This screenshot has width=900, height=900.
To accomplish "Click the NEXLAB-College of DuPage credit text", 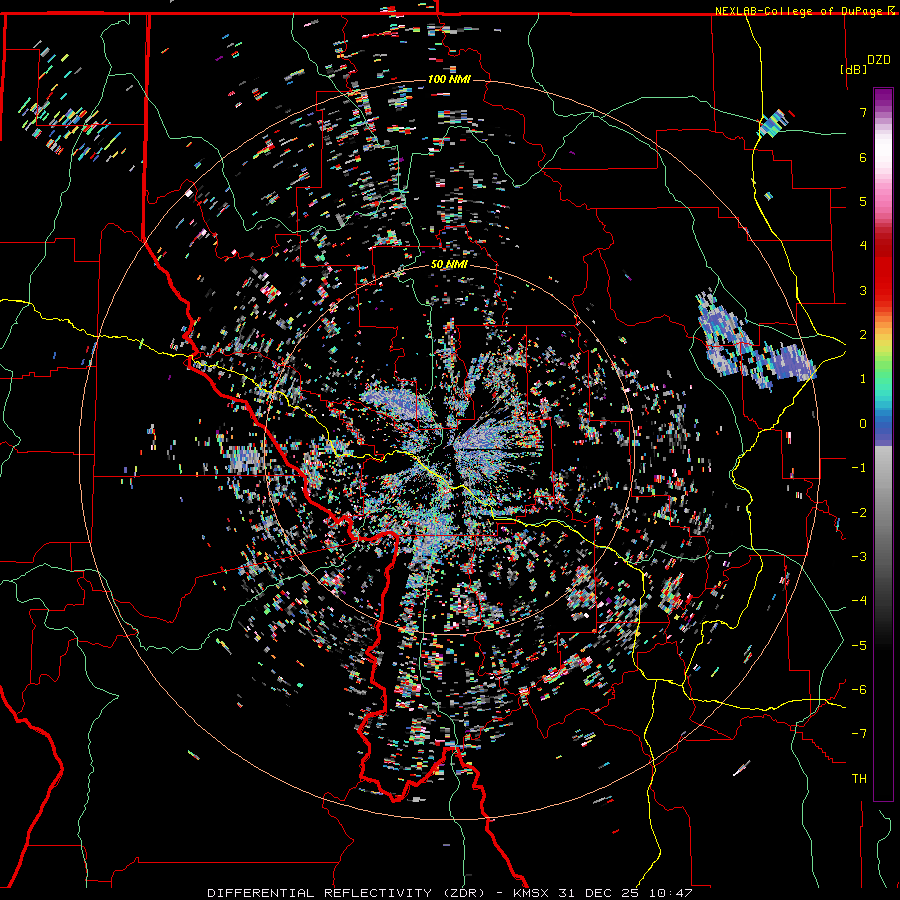I will point(801,11).
